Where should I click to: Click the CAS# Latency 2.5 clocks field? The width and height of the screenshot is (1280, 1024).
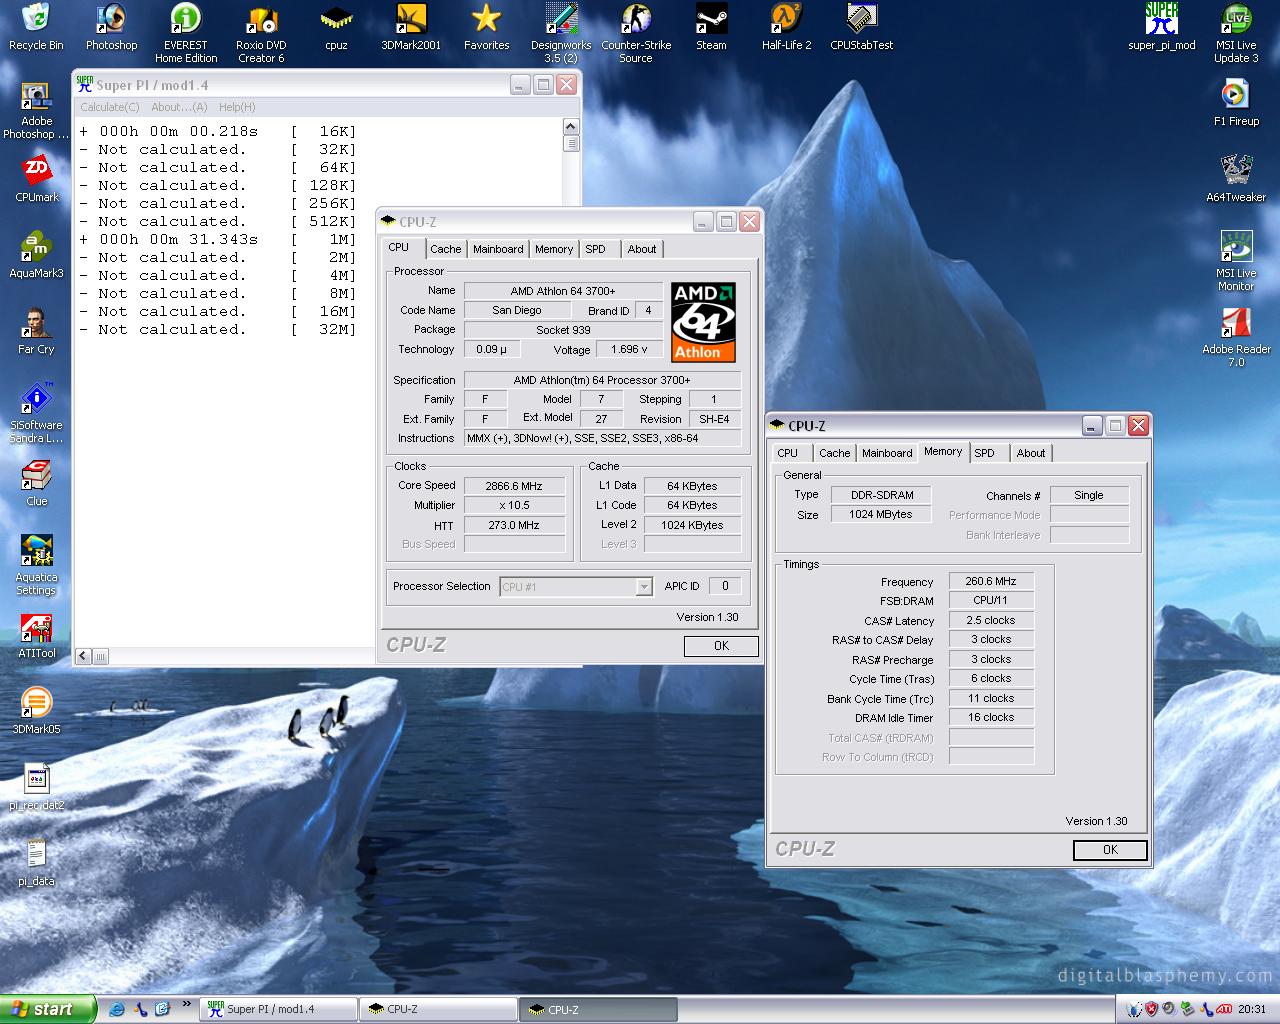[x=990, y=620]
